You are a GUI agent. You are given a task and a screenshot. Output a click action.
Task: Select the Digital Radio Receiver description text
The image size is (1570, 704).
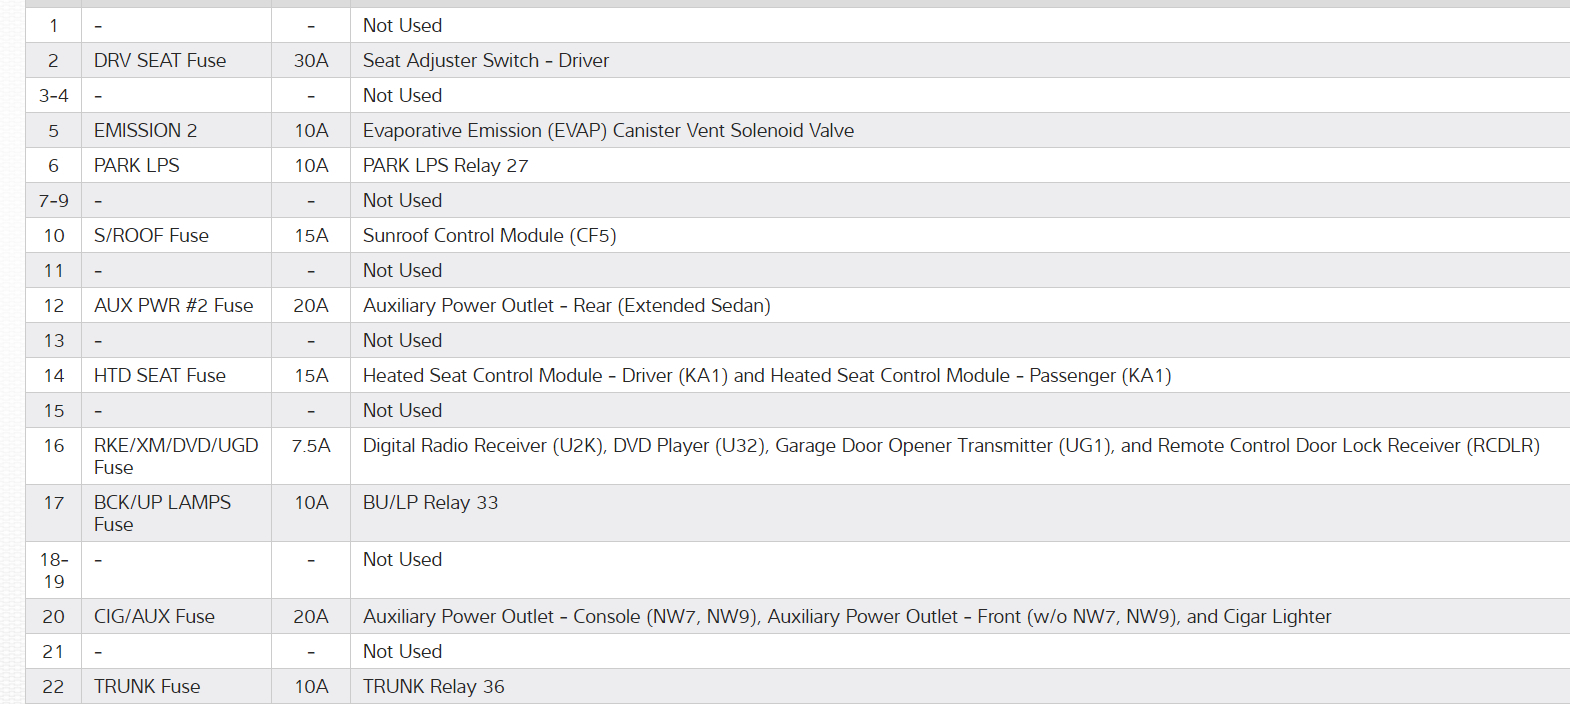tap(950, 446)
